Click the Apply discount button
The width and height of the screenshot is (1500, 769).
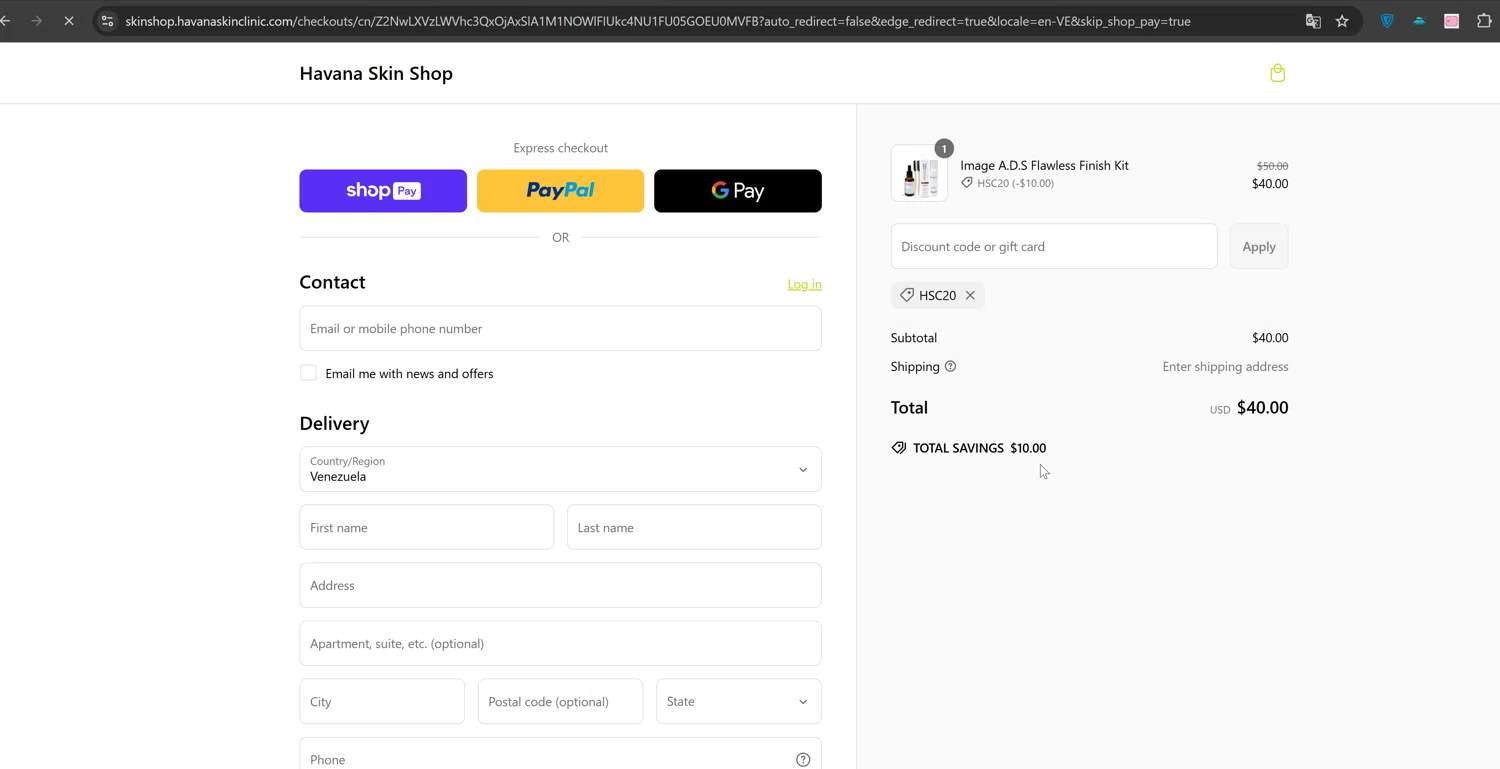pyautogui.click(x=1258, y=246)
